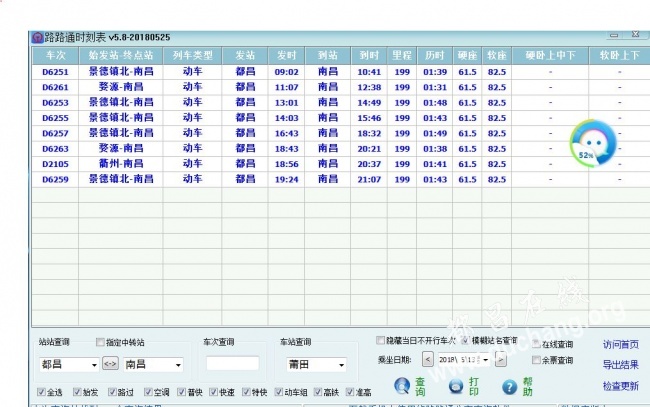Select train D6251 row
650x407 pixels.
(x=341, y=72)
